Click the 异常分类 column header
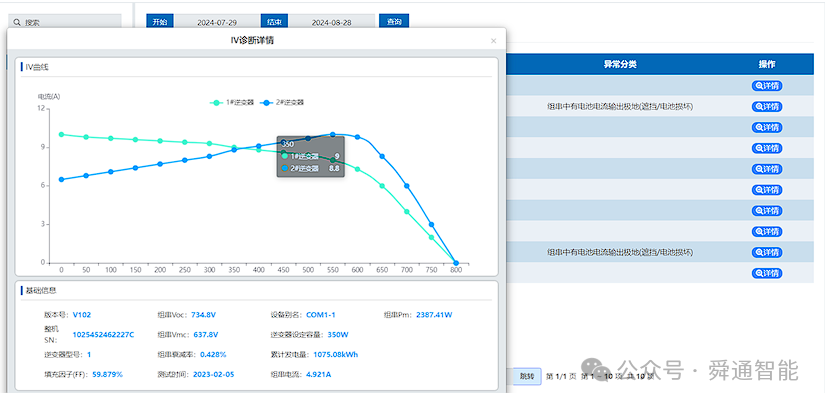The width and height of the screenshot is (825, 403). (x=620, y=64)
